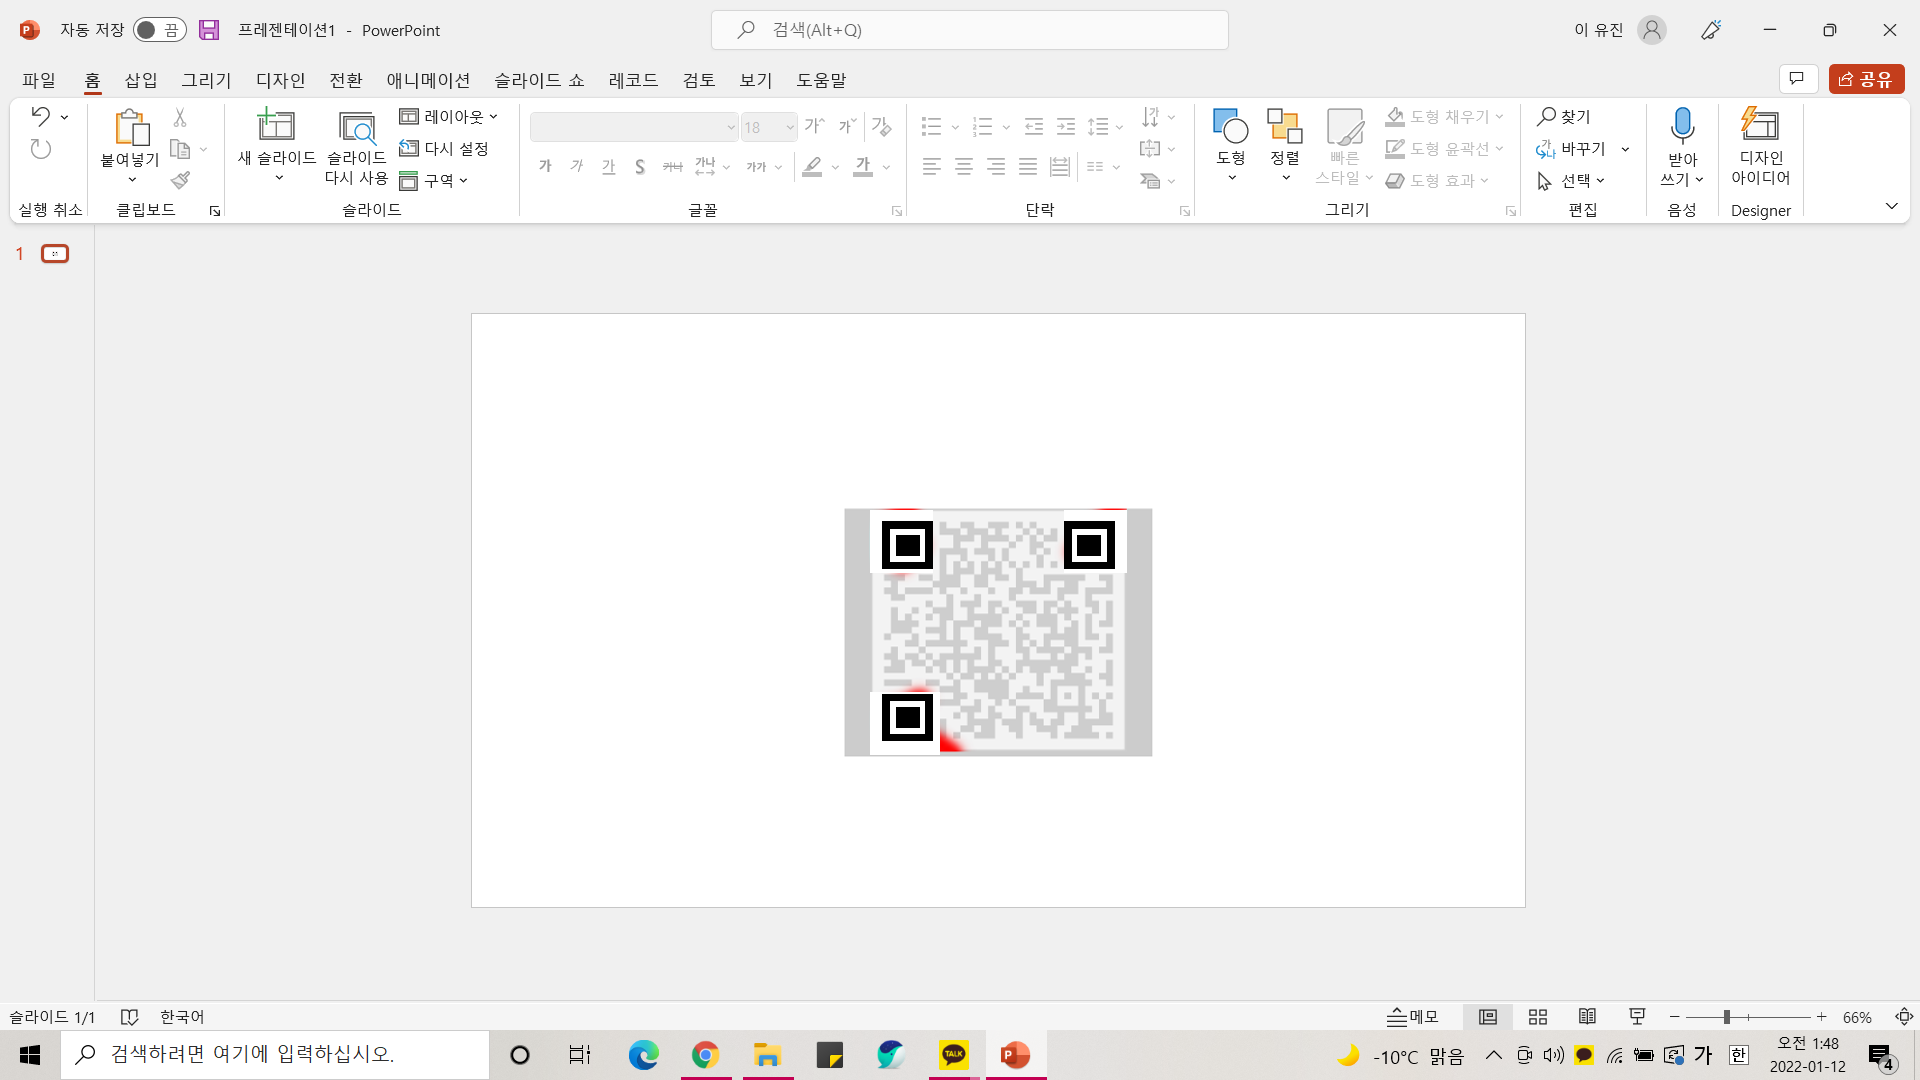The width and height of the screenshot is (1920, 1080).
Task: Click the Undo arrow icon
Action: (40, 116)
